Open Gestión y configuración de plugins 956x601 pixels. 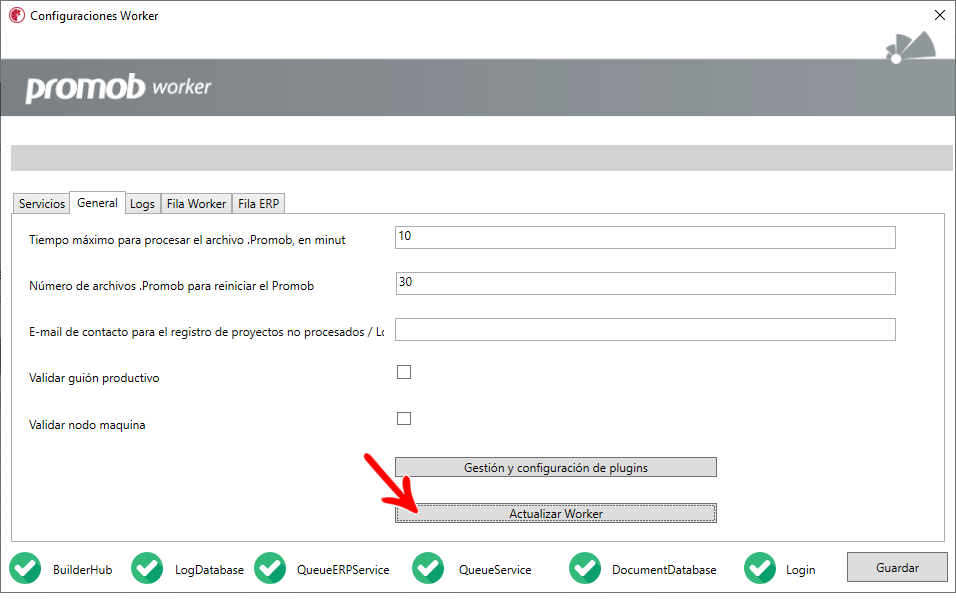(x=555, y=468)
